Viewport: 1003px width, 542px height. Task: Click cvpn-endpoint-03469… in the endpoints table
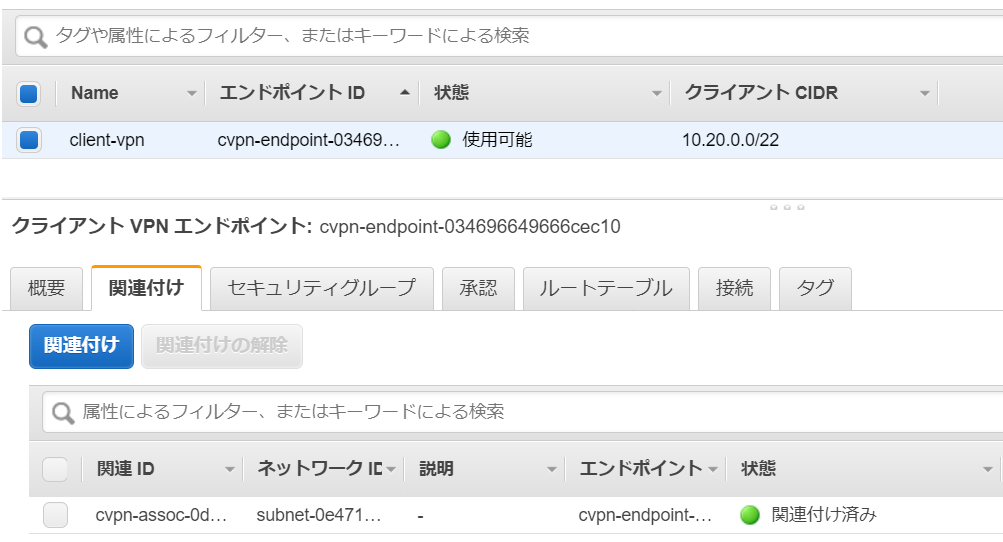tap(308, 140)
